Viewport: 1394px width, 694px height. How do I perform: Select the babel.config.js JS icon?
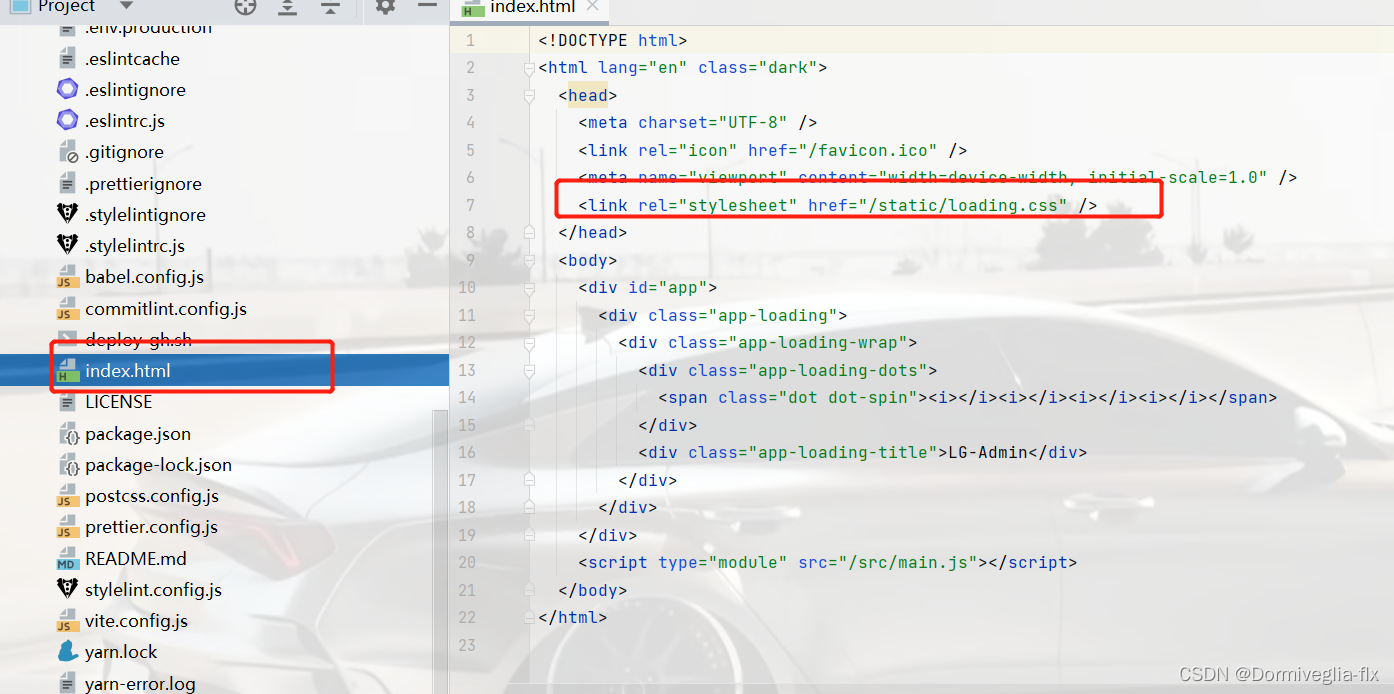click(67, 277)
